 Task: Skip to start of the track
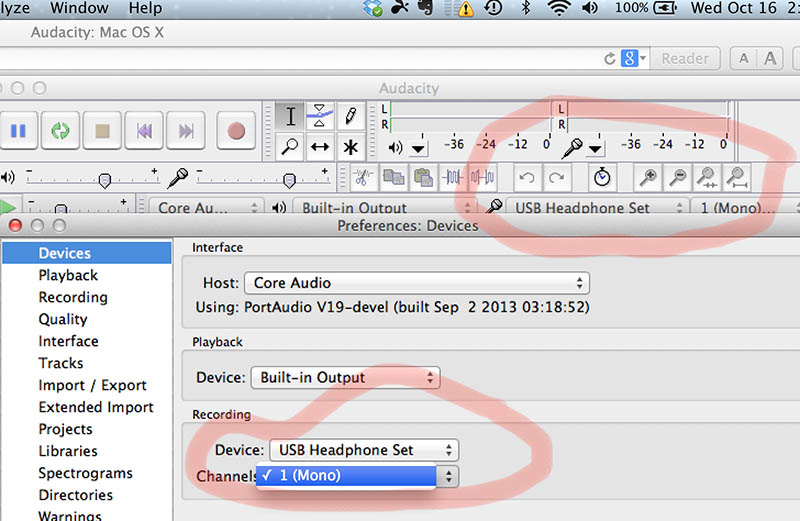(x=144, y=131)
